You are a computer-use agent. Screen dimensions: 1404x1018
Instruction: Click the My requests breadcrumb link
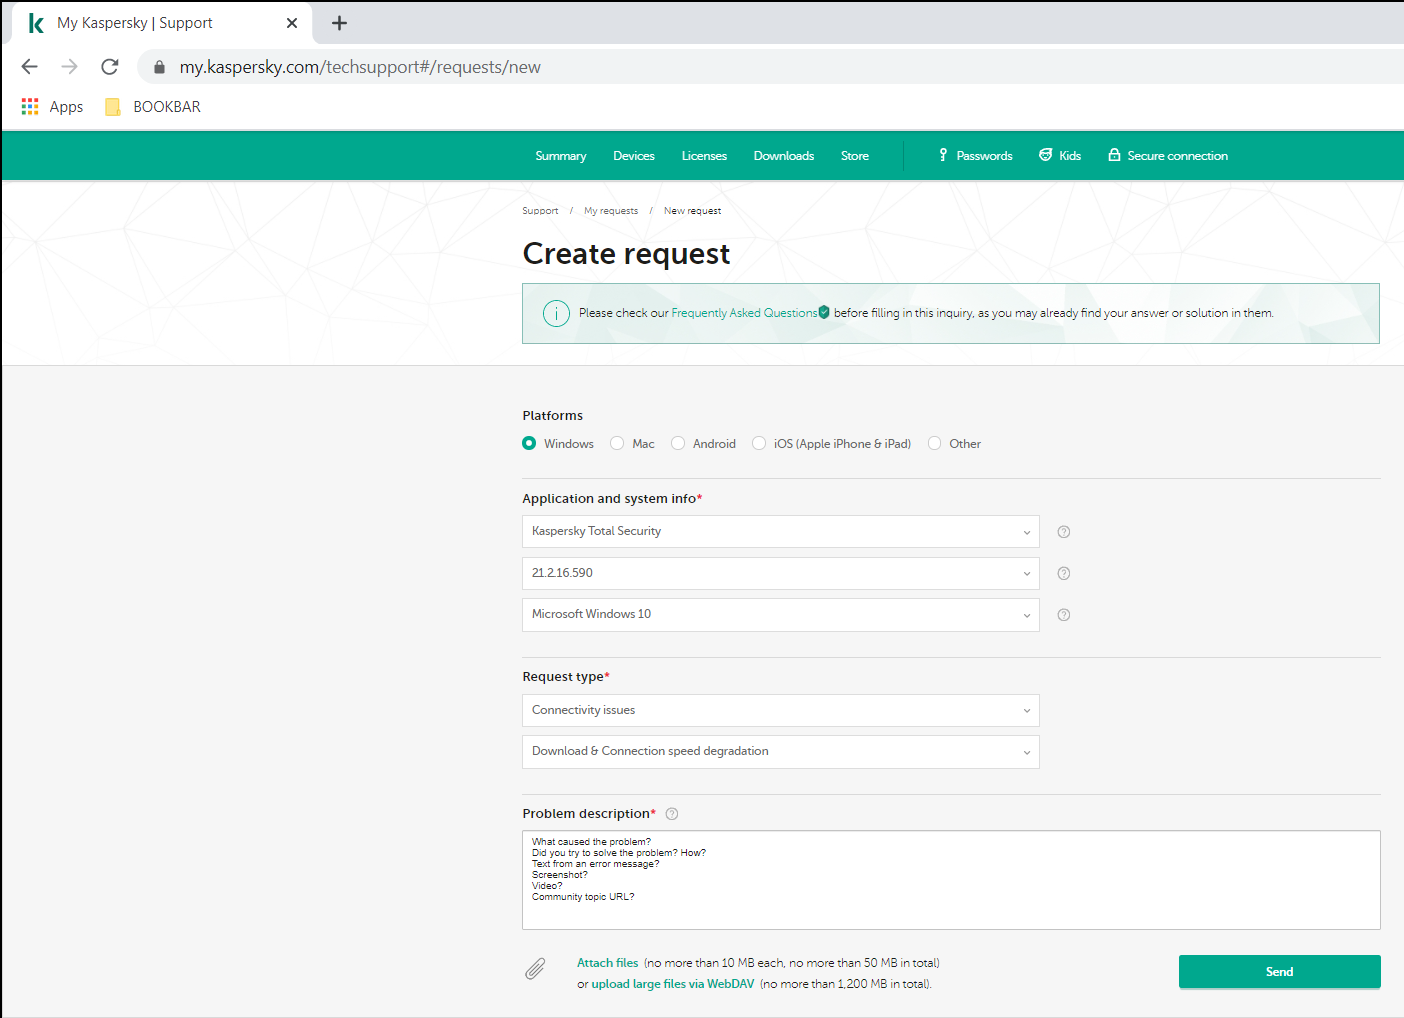(x=611, y=211)
